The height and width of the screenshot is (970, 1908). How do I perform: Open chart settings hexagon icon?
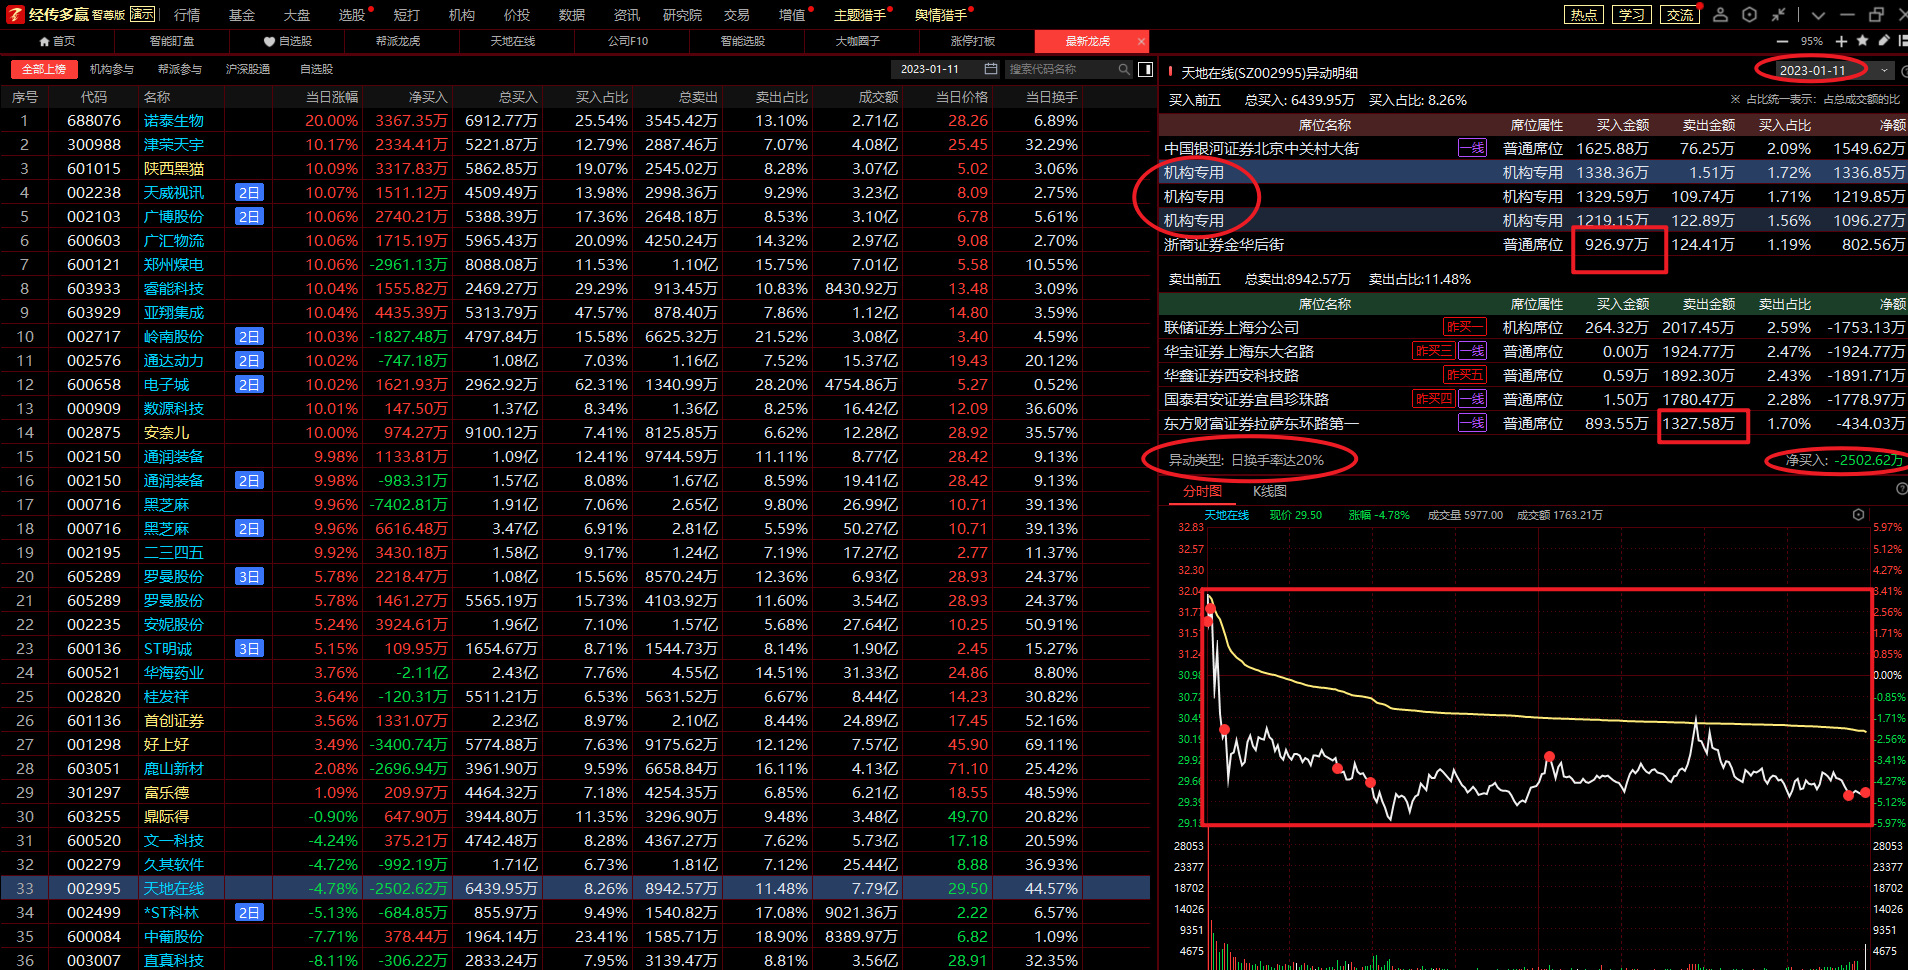[1858, 515]
